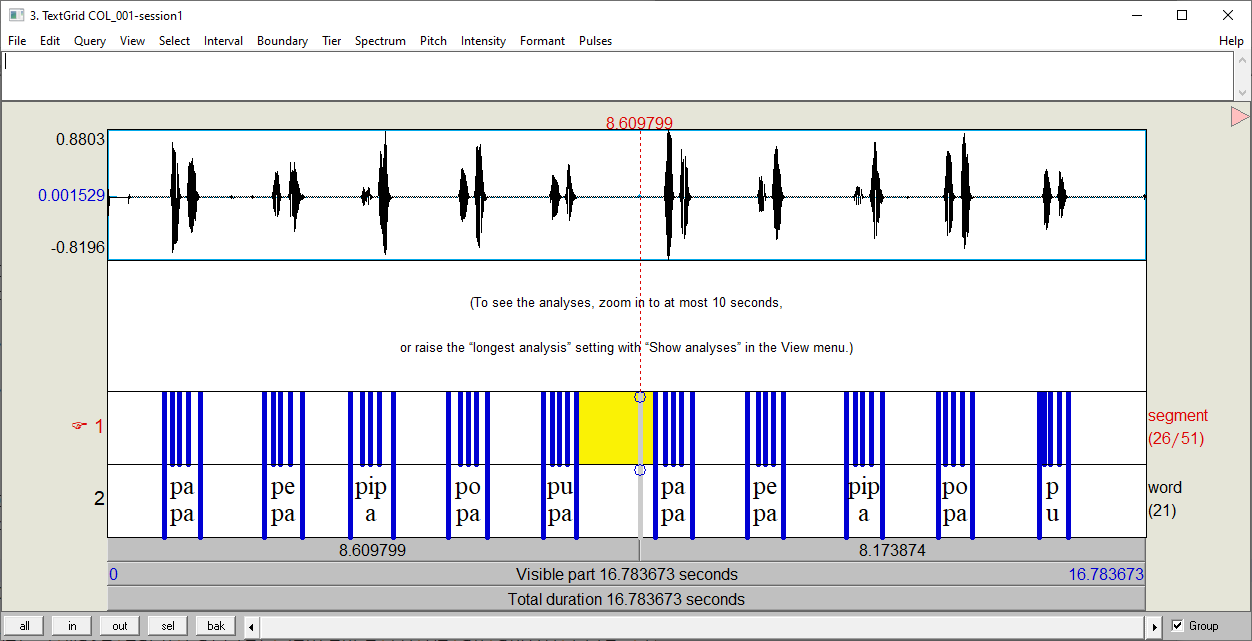The width and height of the screenshot is (1252, 641).
Task: Select the first 'papa' word interval
Action: click(182, 501)
